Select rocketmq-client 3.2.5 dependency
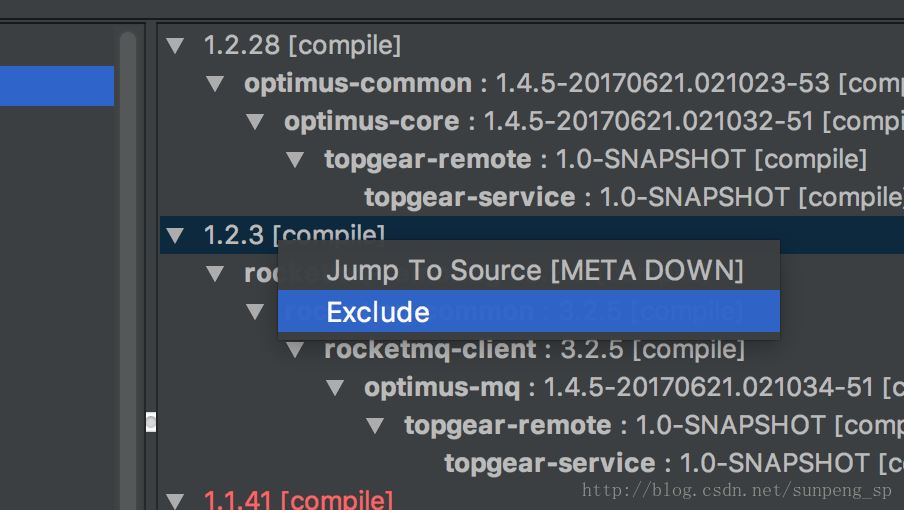This screenshot has width=904, height=510. 430,349
